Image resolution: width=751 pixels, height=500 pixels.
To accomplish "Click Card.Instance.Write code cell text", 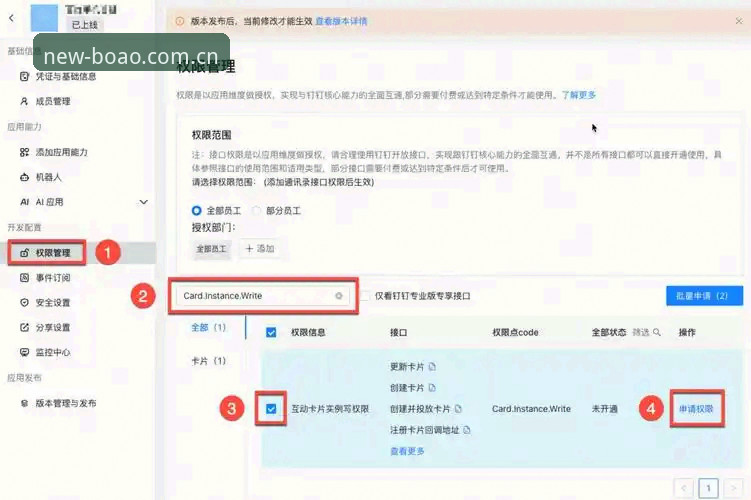I will coord(531,409).
